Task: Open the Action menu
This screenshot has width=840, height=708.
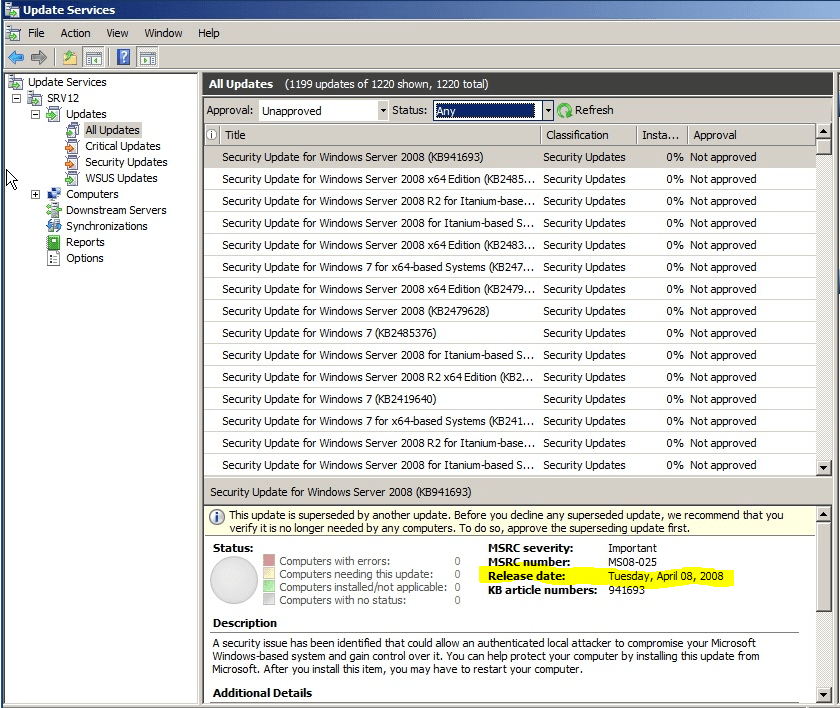Action: point(75,33)
